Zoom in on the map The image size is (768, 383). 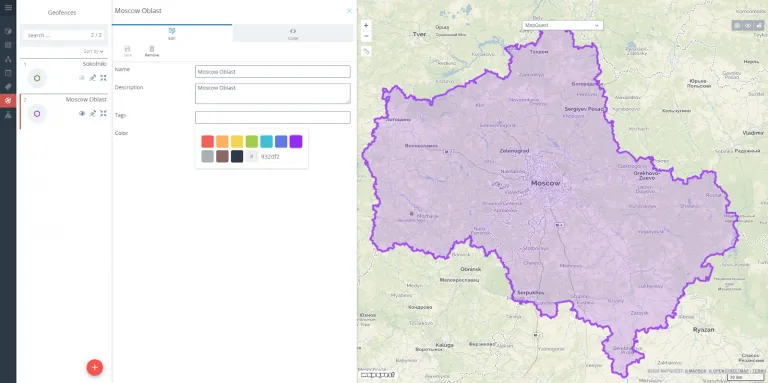point(366,25)
